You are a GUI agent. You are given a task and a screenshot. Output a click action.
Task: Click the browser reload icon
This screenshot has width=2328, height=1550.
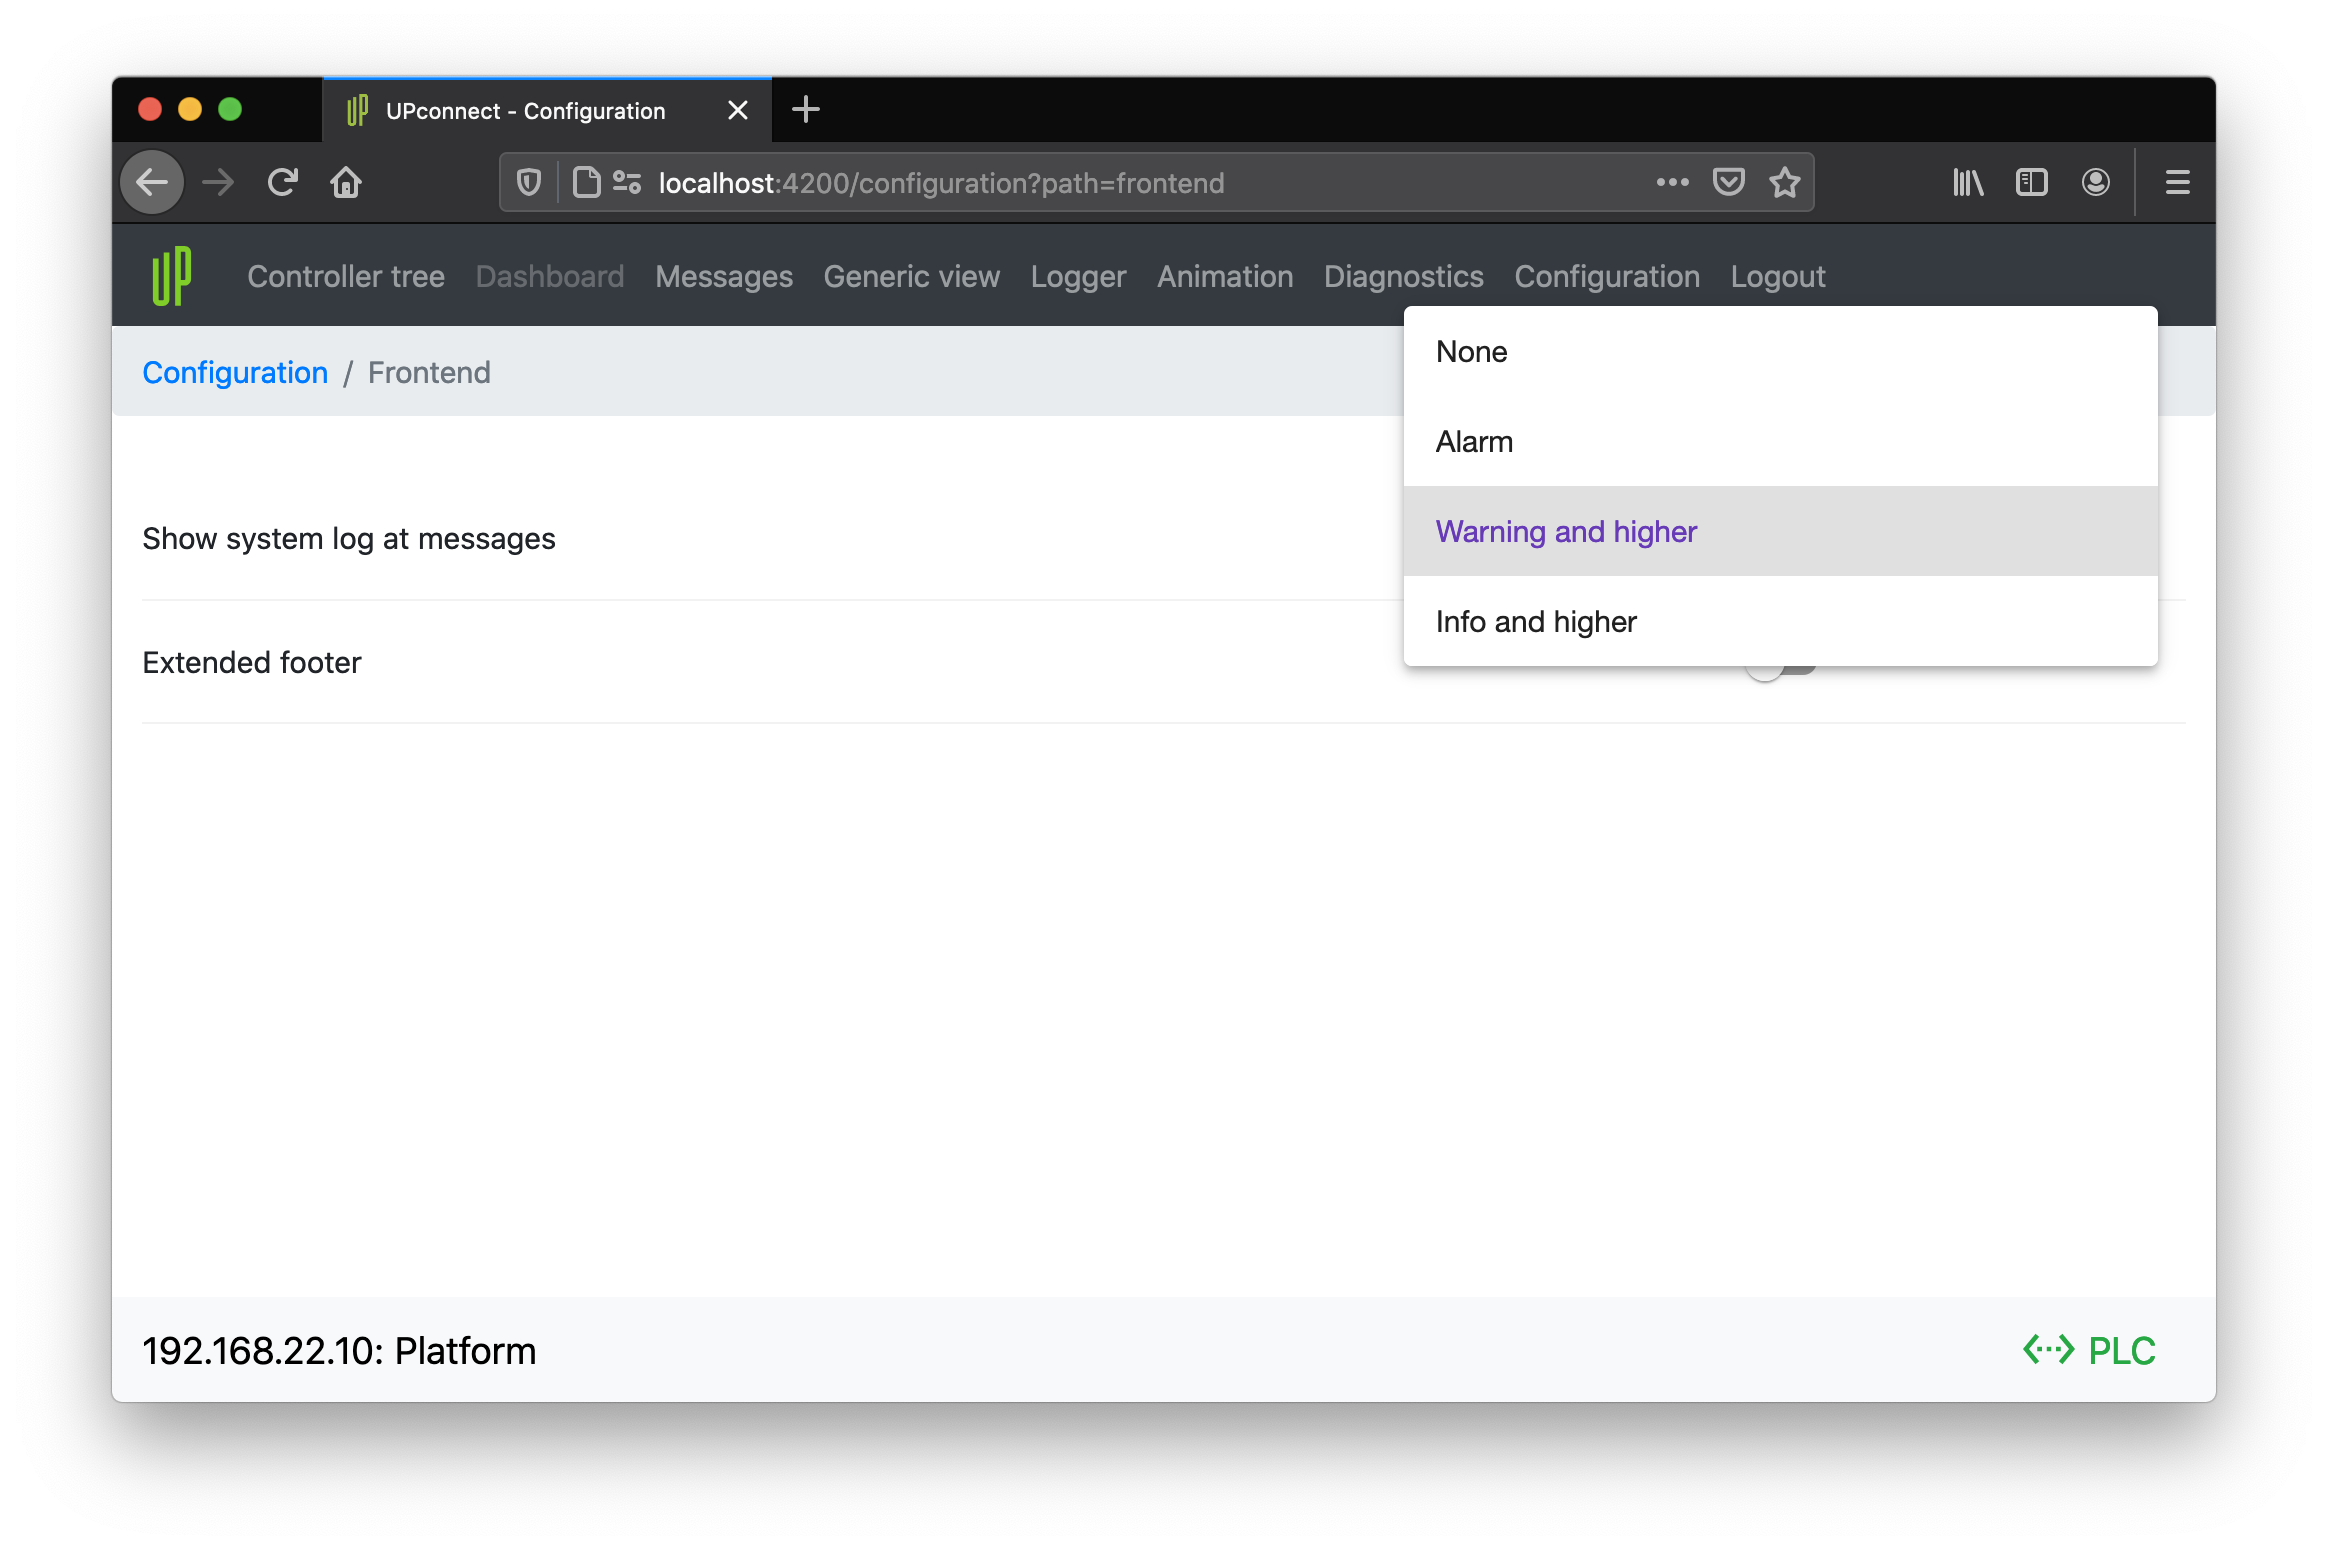click(283, 182)
